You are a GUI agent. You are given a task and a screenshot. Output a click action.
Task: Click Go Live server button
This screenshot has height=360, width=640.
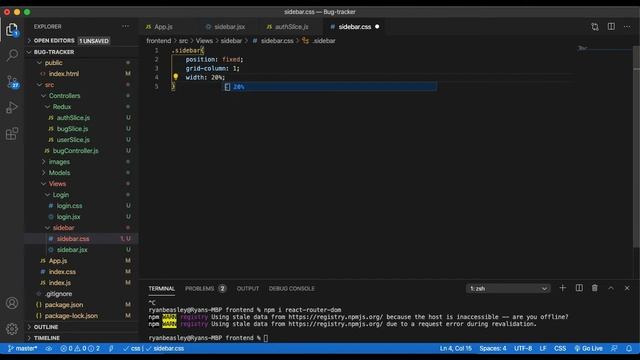pos(589,349)
